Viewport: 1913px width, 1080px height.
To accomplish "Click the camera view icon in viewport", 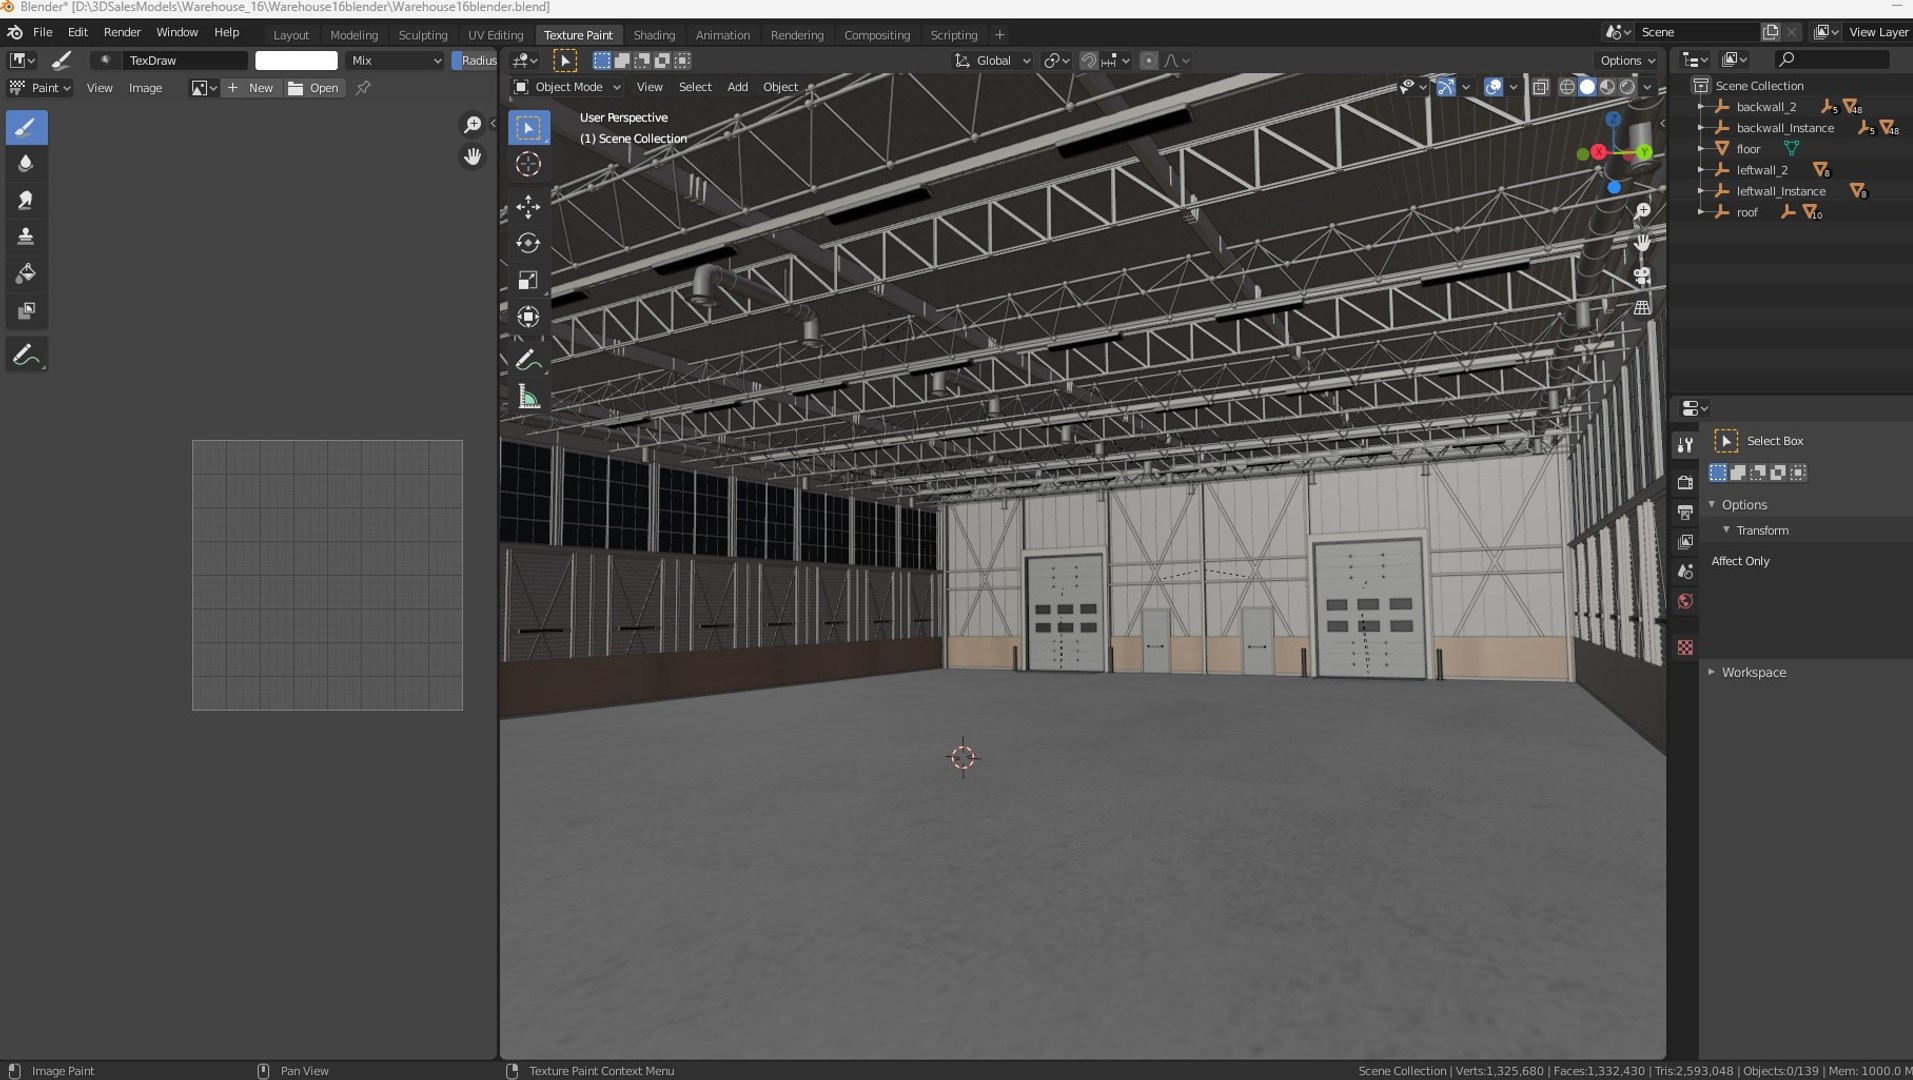I will point(1642,275).
